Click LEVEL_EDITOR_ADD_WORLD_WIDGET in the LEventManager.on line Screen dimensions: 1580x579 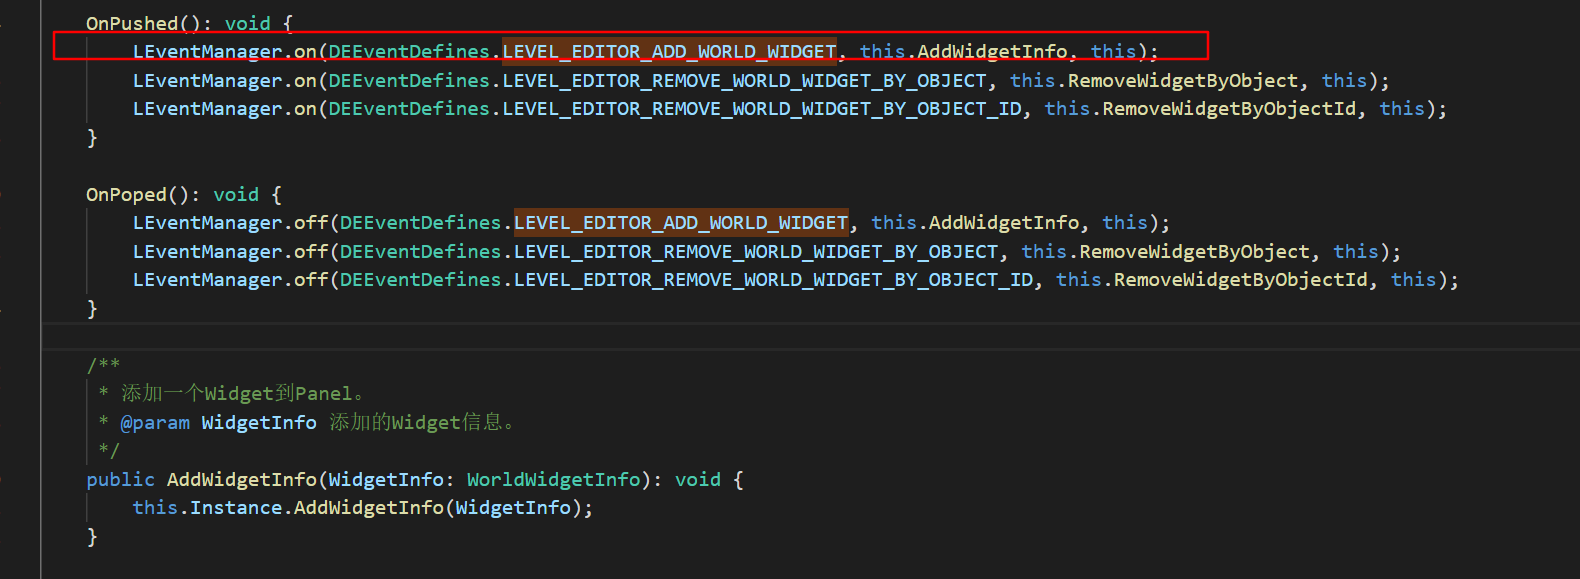(x=669, y=51)
